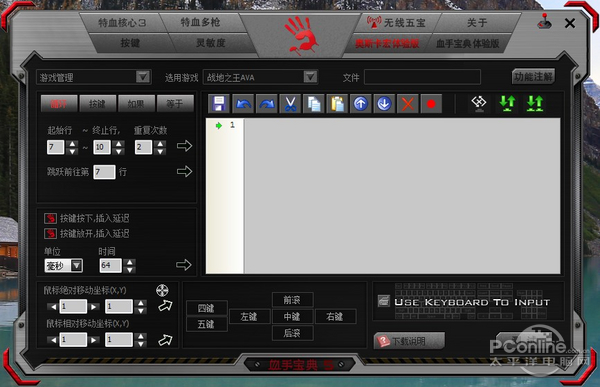Click the copy pages icon
The height and width of the screenshot is (387, 600).
coord(314,104)
